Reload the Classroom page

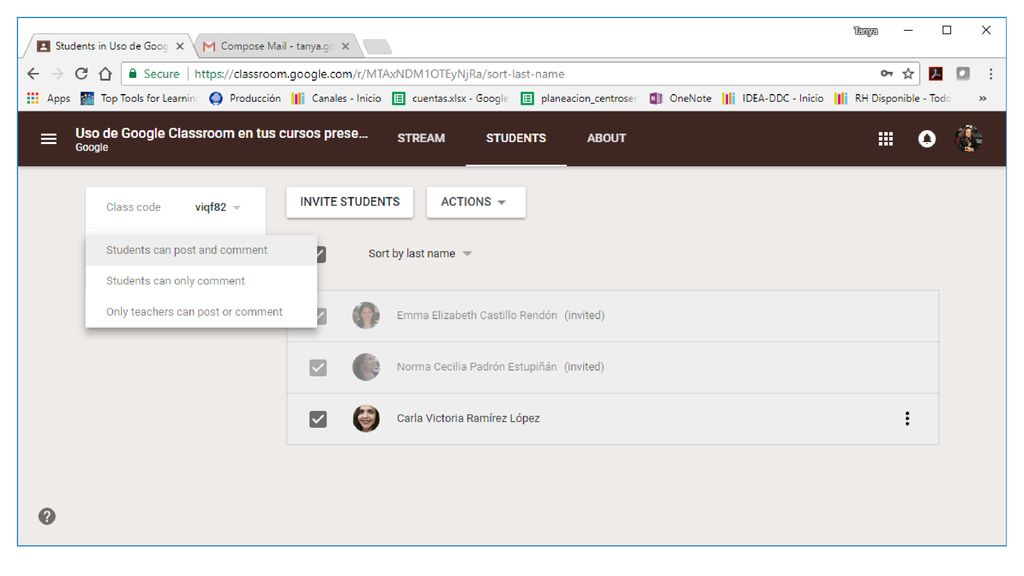[81, 74]
